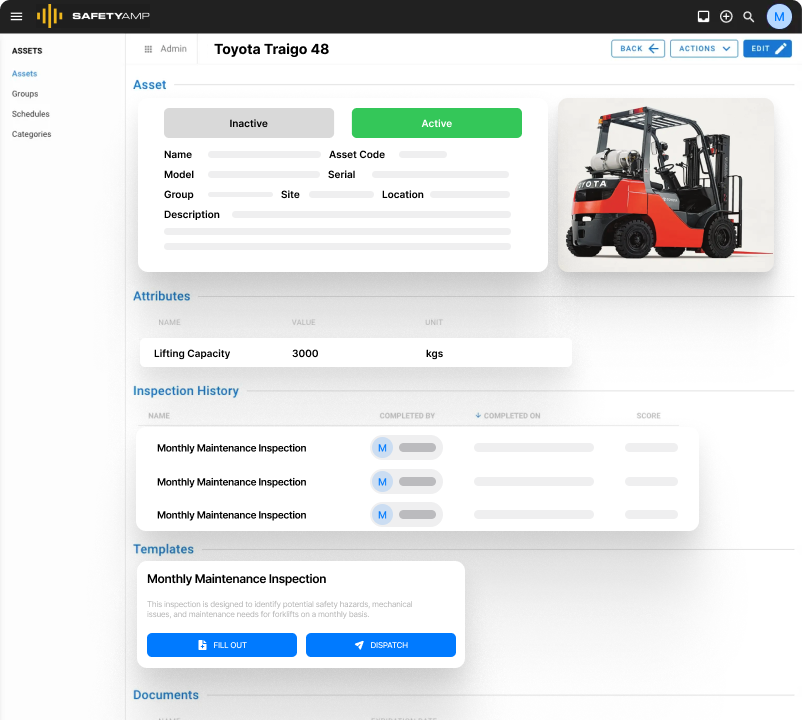Click the Lifting Capacity attribute row
The width and height of the screenshot is (802, 720).
(x=355, y=353)
